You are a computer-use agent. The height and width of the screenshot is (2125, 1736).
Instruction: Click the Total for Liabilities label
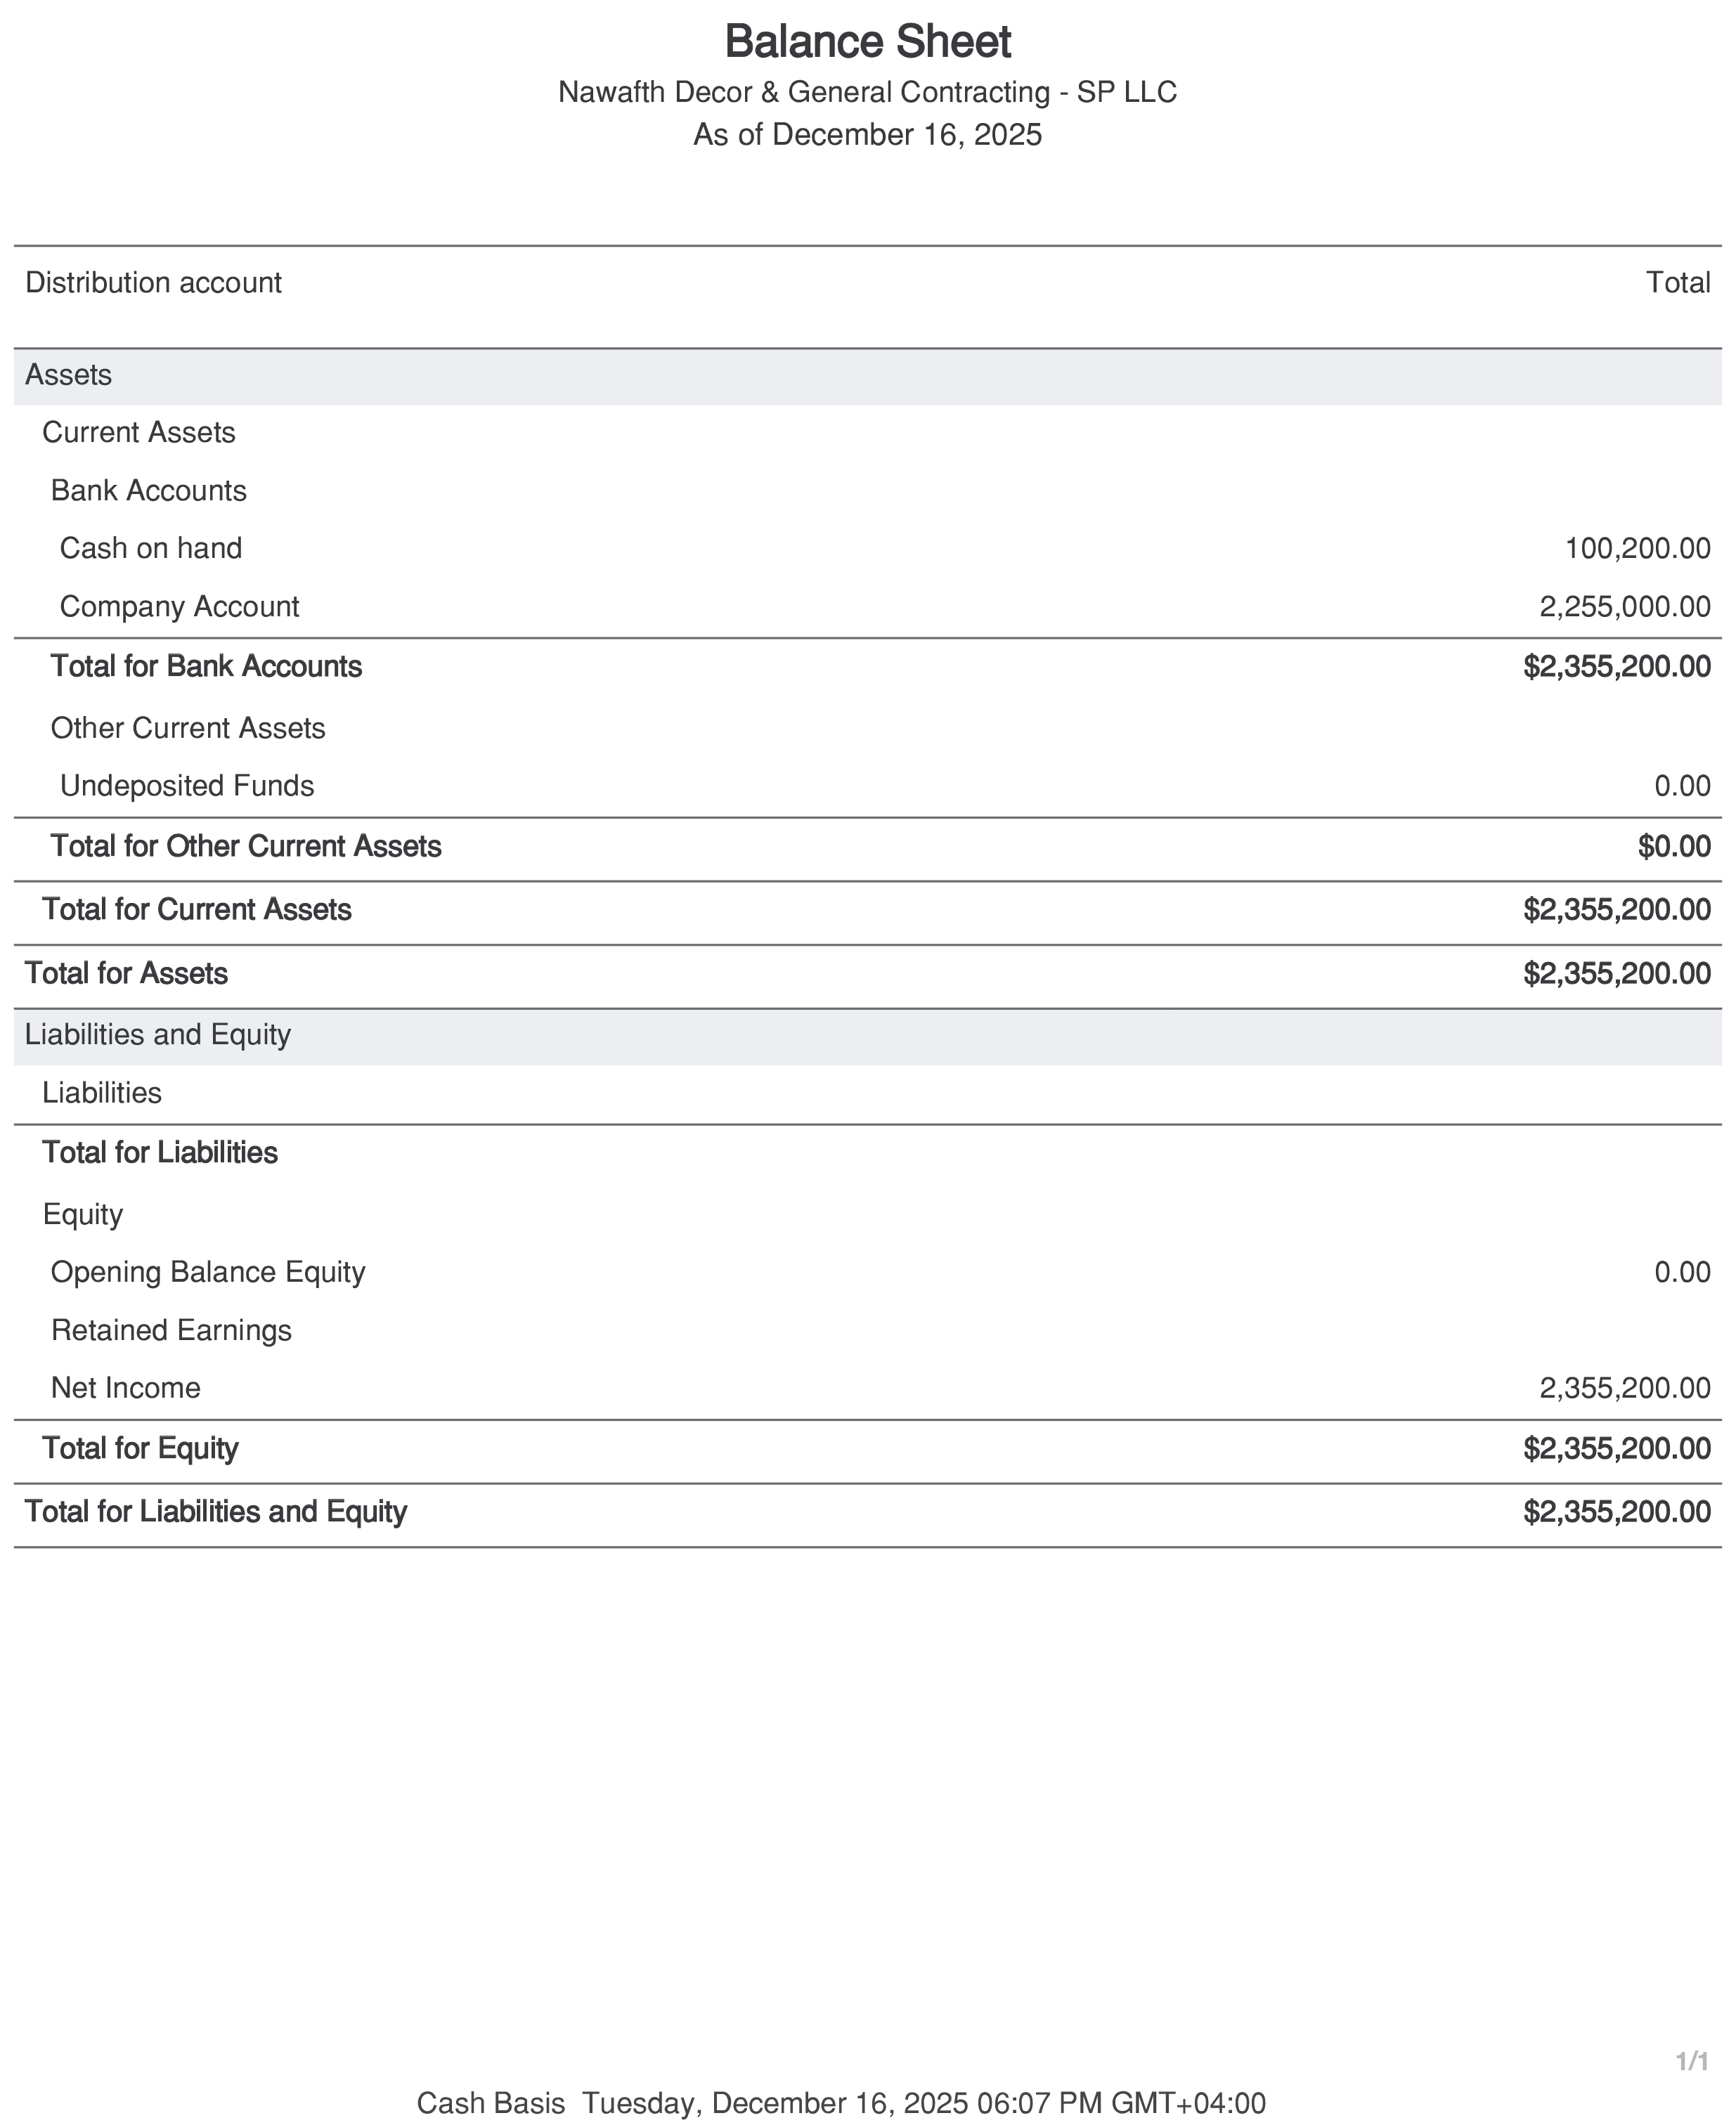pos(159,1153)
